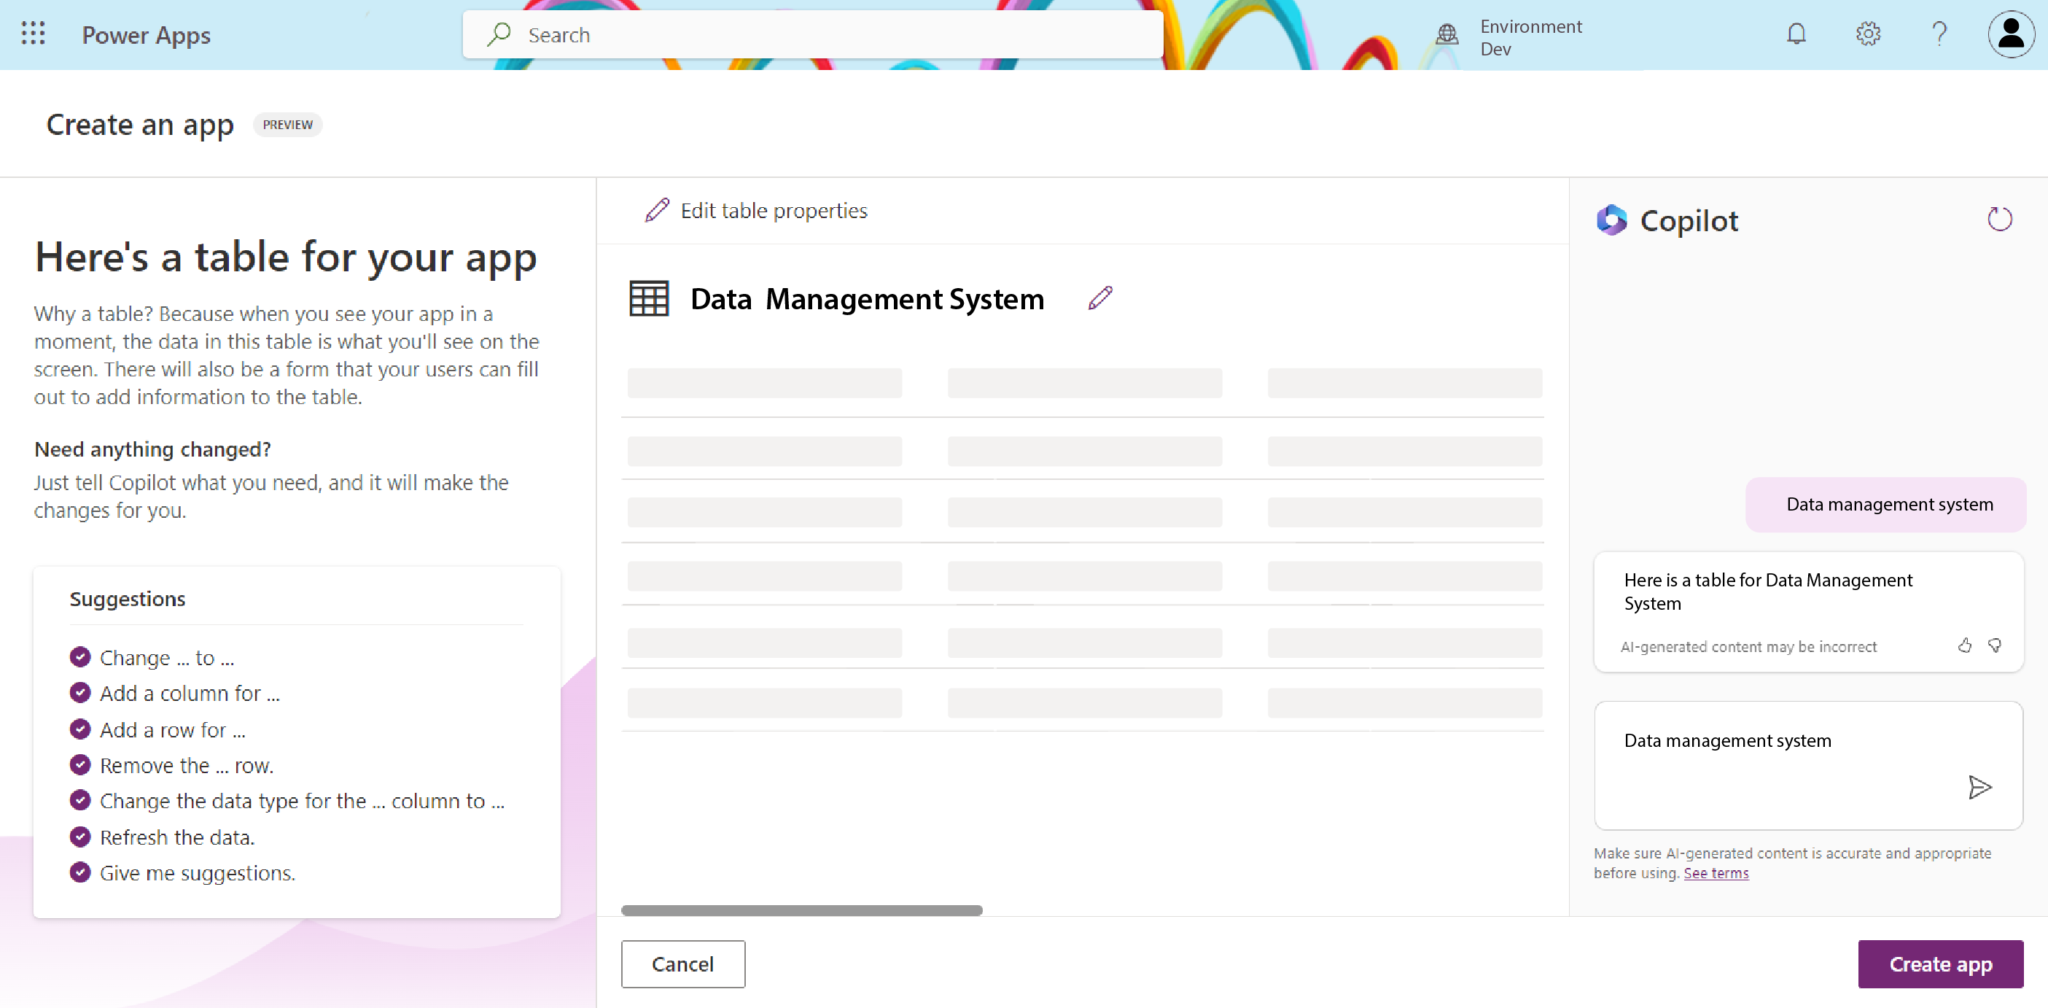
Task: Rename the table using the pencil icon
Action: pyautogui.click(x=1100, y=297)
